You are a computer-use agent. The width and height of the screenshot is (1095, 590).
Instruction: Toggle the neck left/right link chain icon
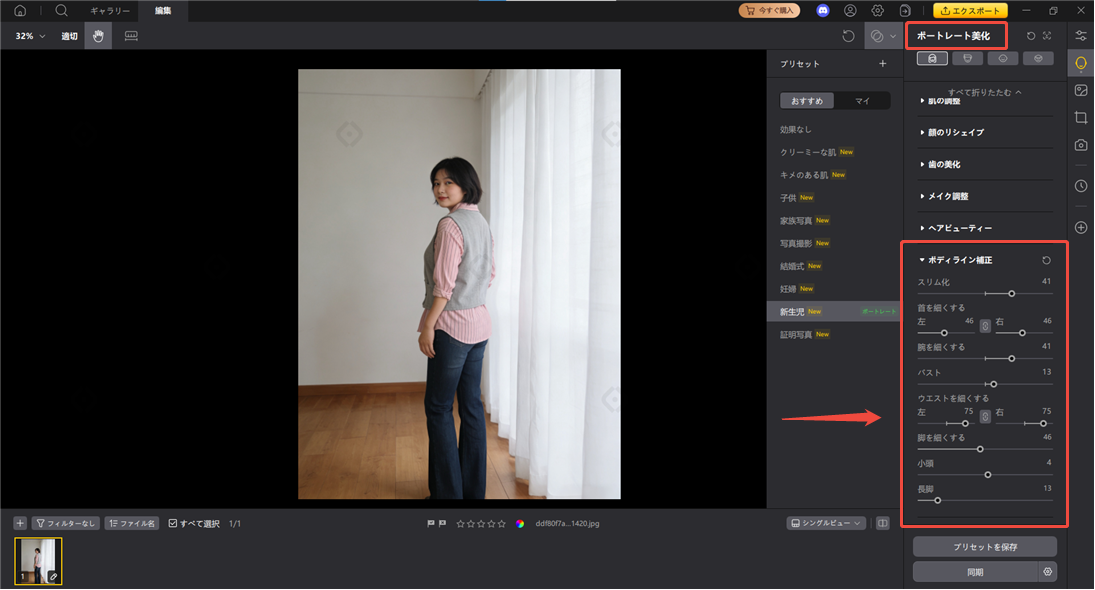pyautogui.click(x=985, y=324)
